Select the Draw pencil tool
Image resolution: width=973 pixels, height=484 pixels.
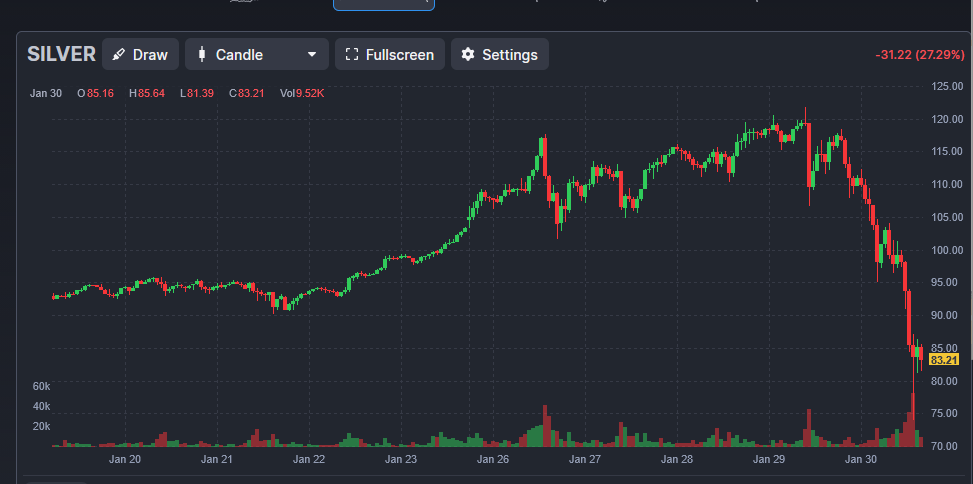pyautogui.click(x=140, y=54)
